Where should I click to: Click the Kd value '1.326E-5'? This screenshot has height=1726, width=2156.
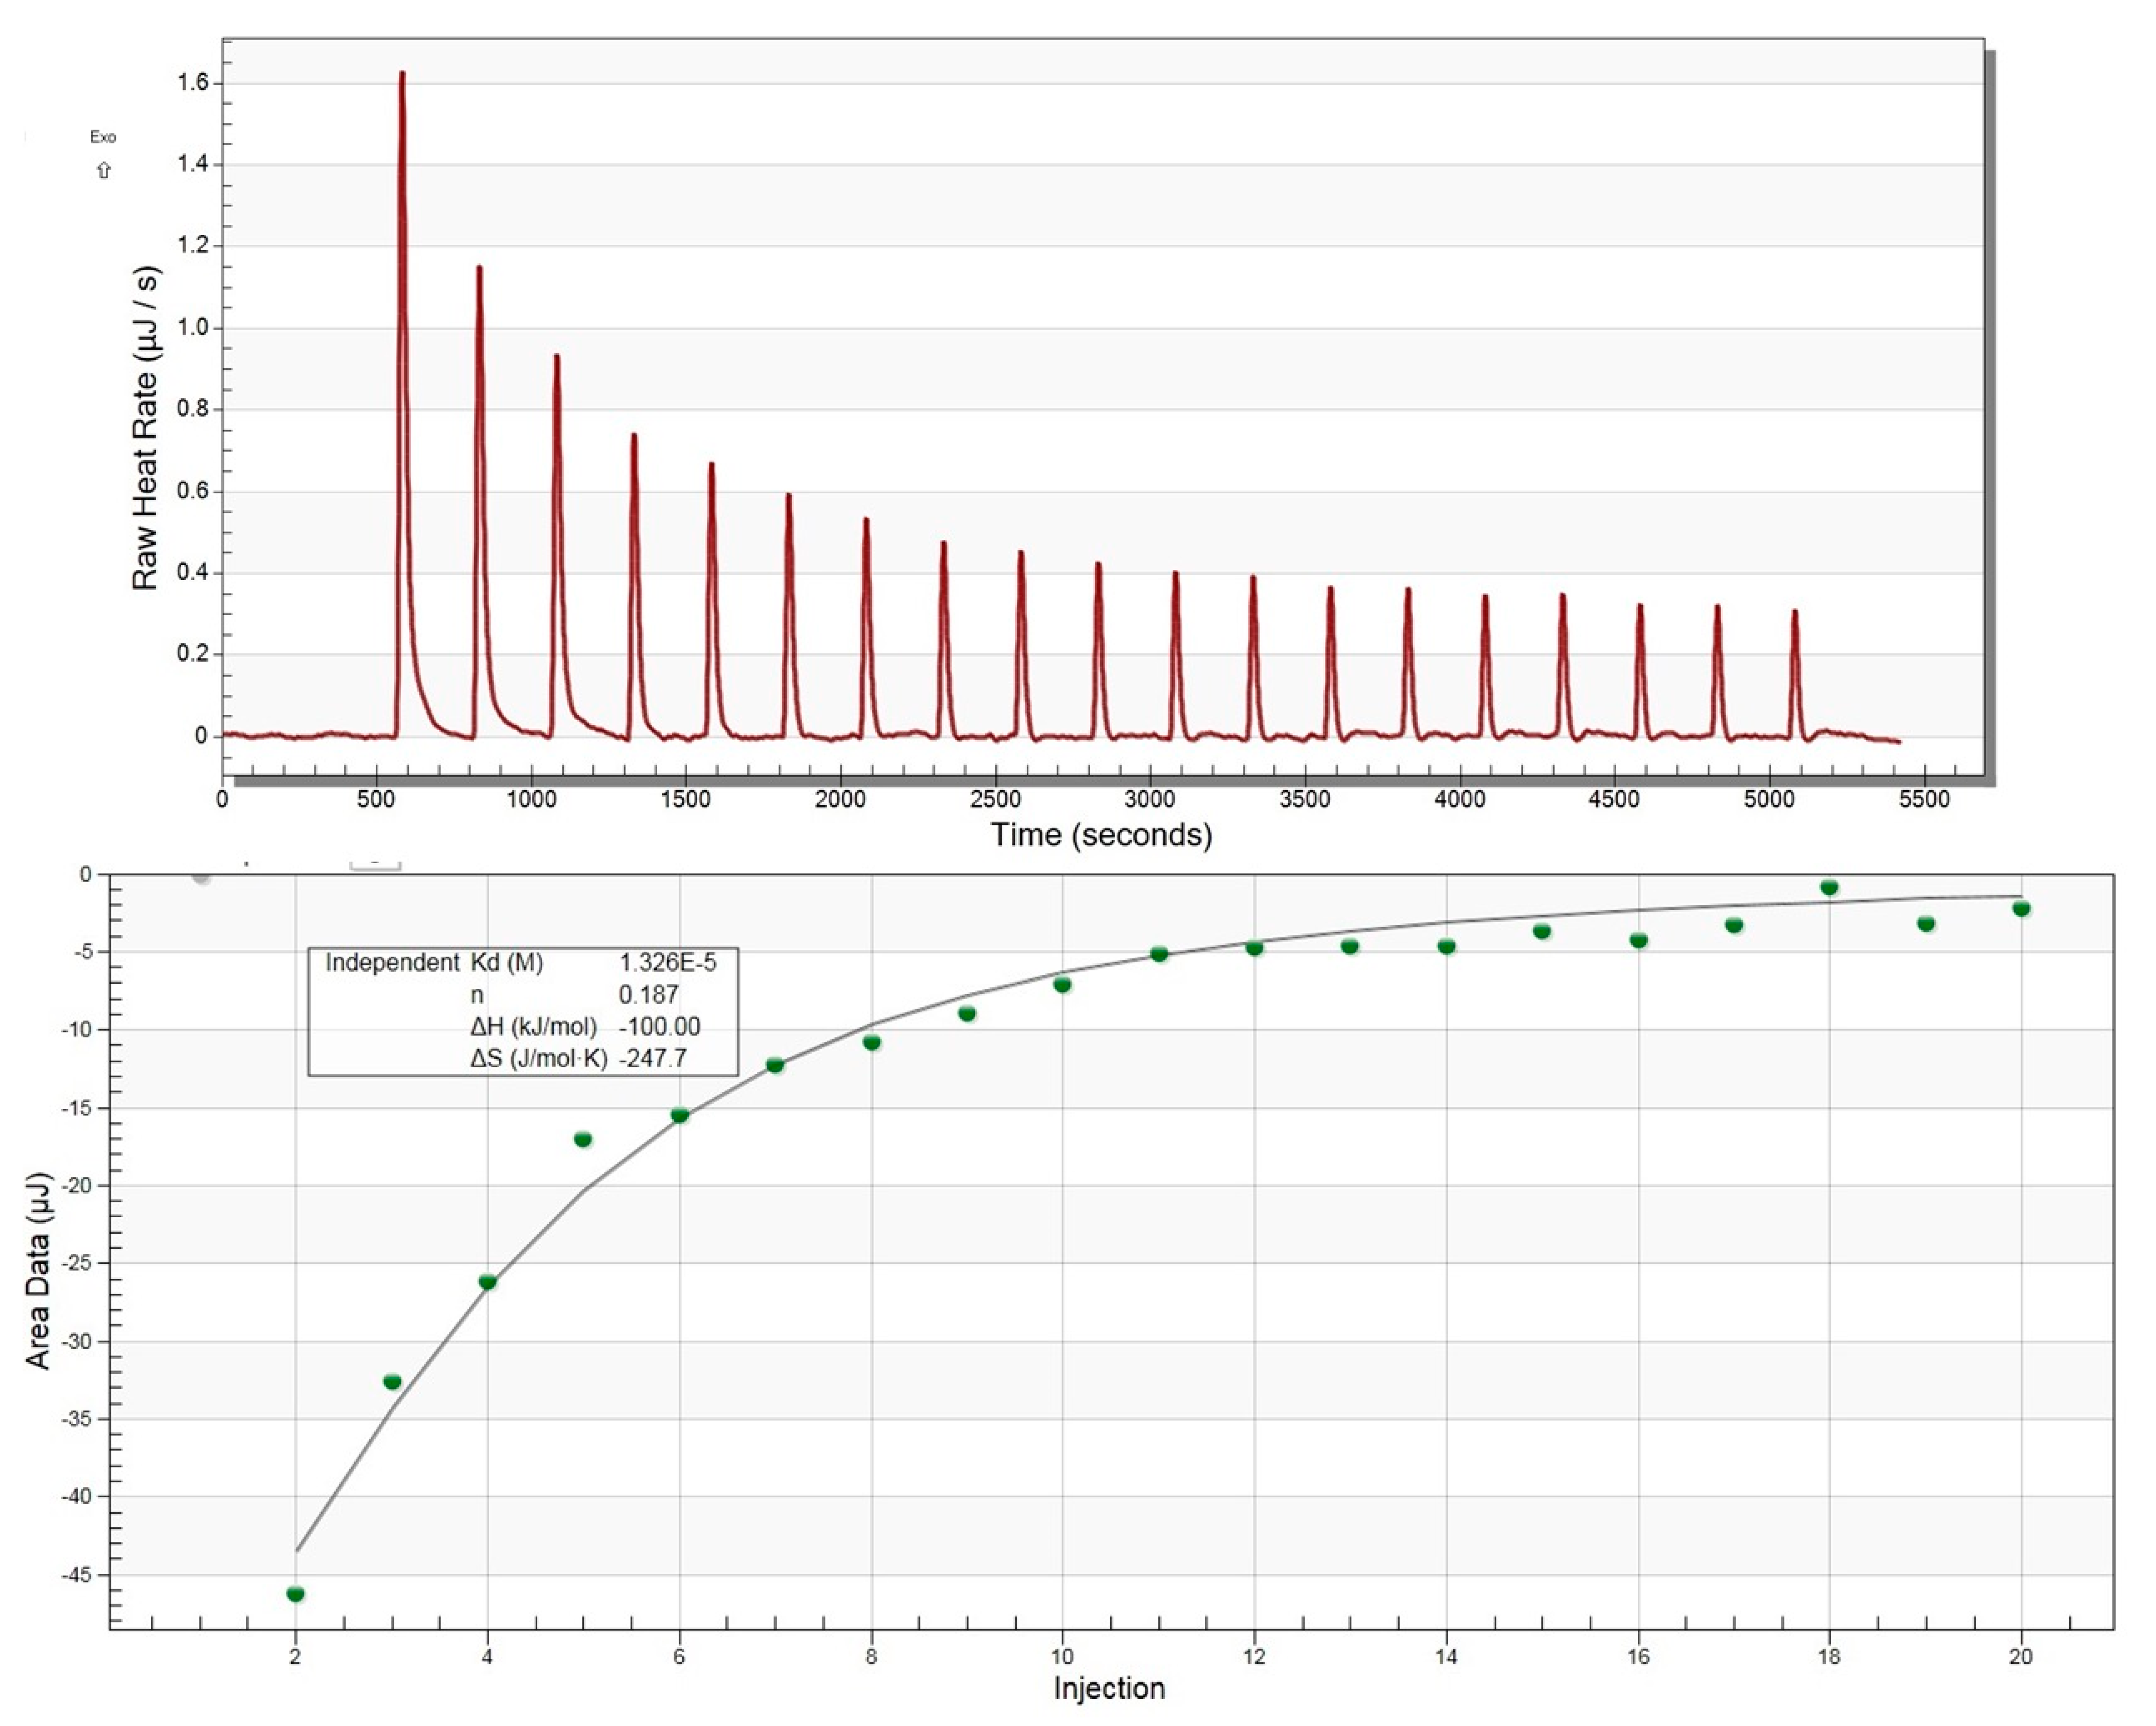(668, 963)
